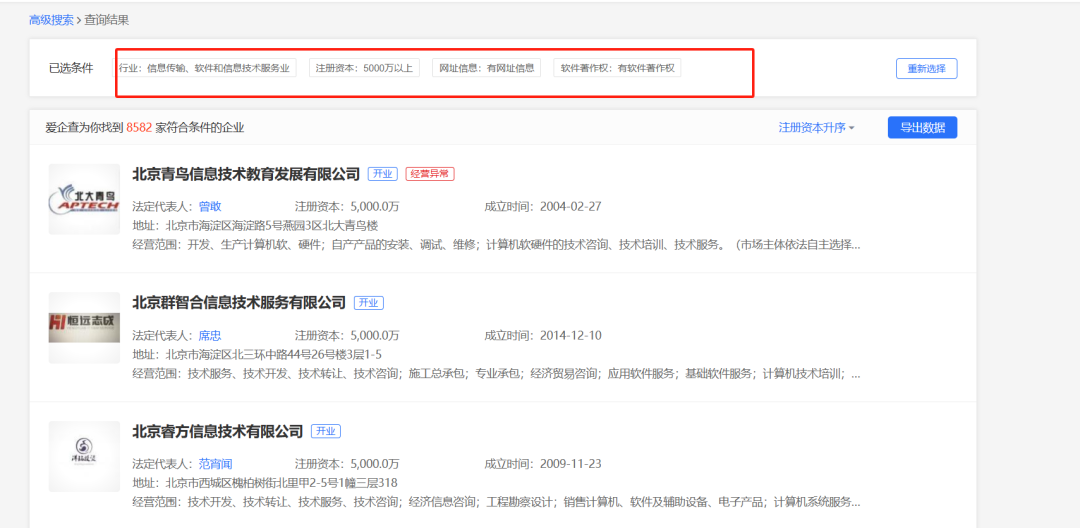The image size is (1080, 528).
Task: Open company 北京群智合信息技术服务有限公司
Action: [x=239, y=302]
